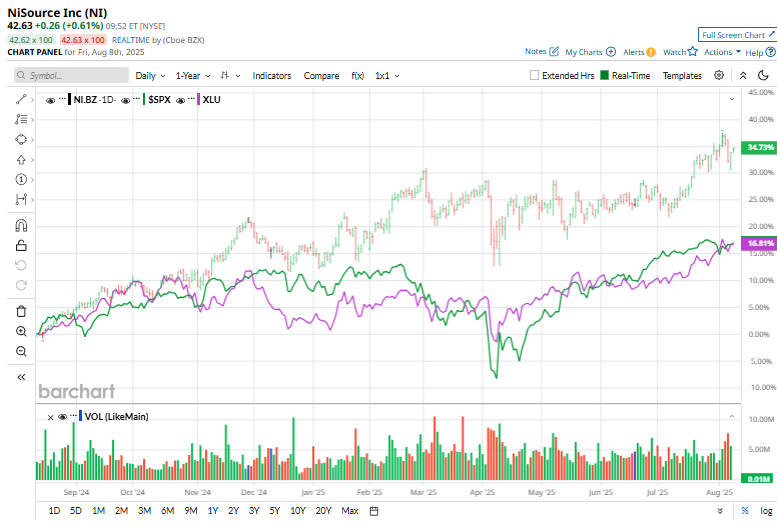Open options dots for NI.BZ series

pyautogui.click(x=62, y=99)
